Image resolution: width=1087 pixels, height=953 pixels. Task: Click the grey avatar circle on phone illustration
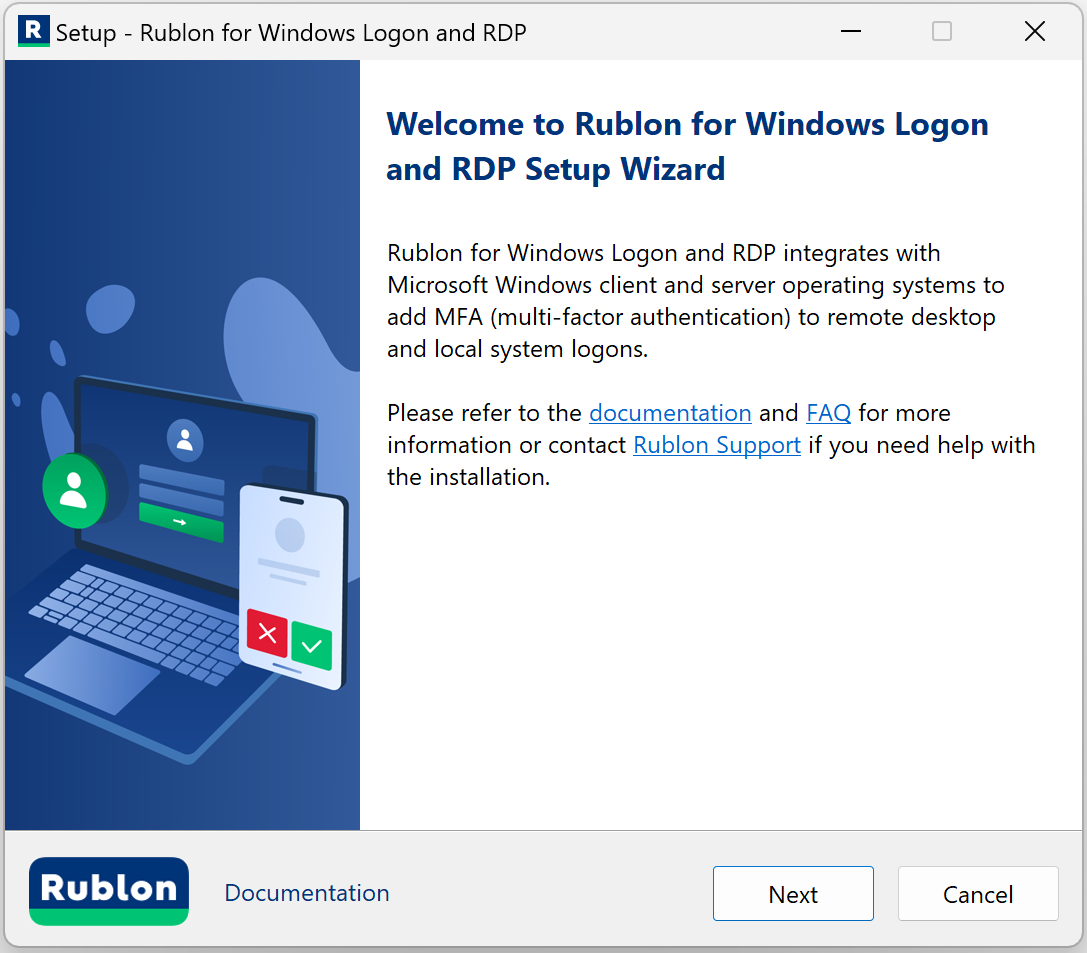click(x=290, y=535)
